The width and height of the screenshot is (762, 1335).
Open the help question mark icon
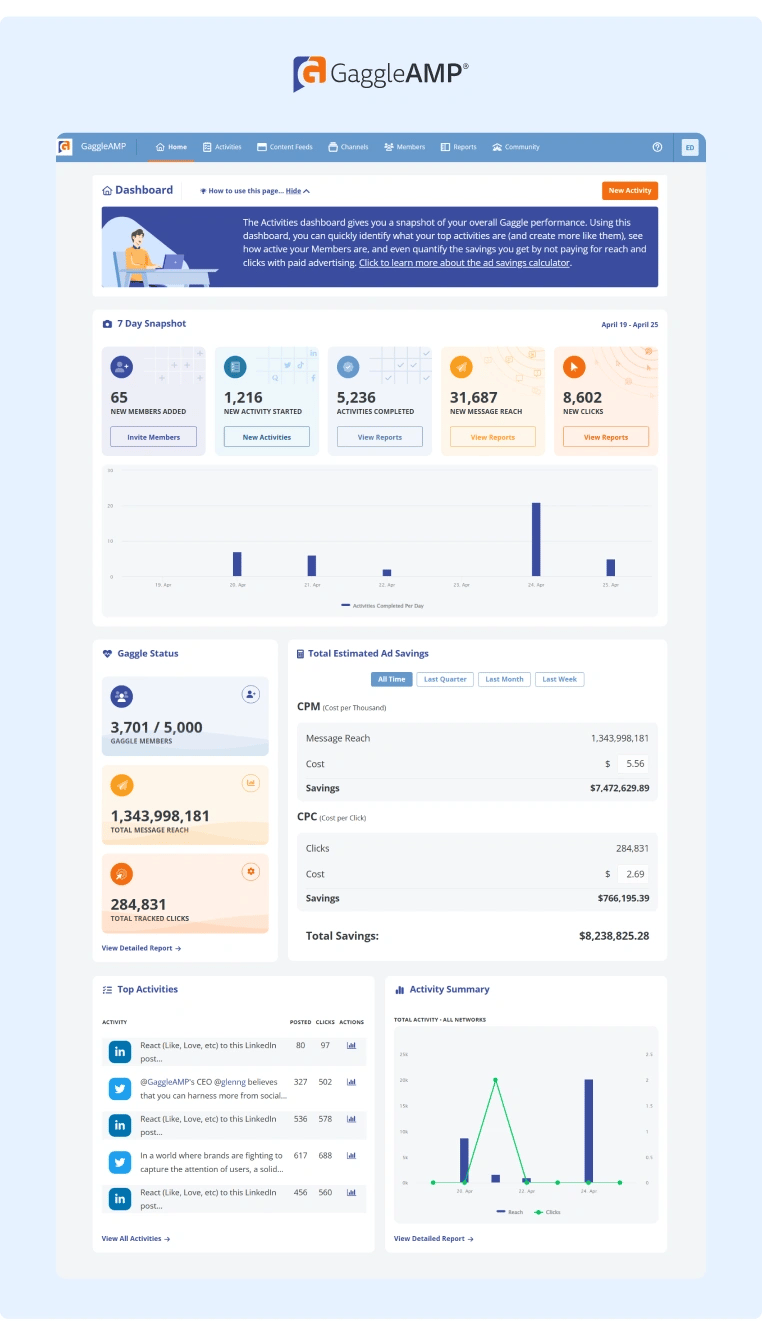(x=657, y=147)
